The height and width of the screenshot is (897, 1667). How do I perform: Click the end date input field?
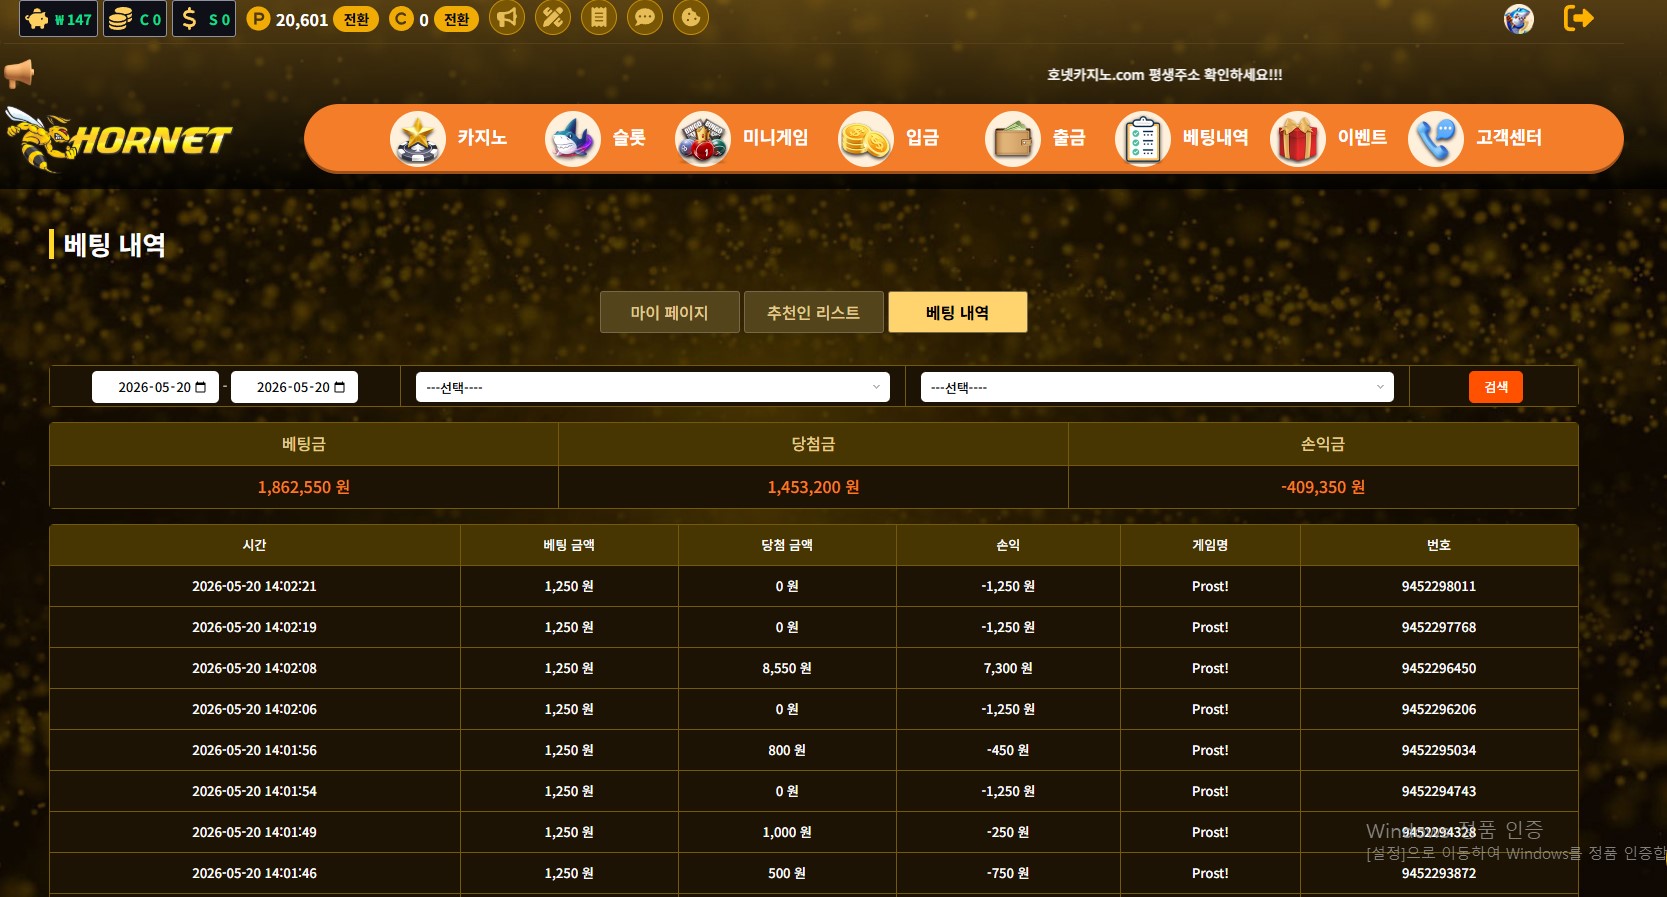(x=294, y=387)
